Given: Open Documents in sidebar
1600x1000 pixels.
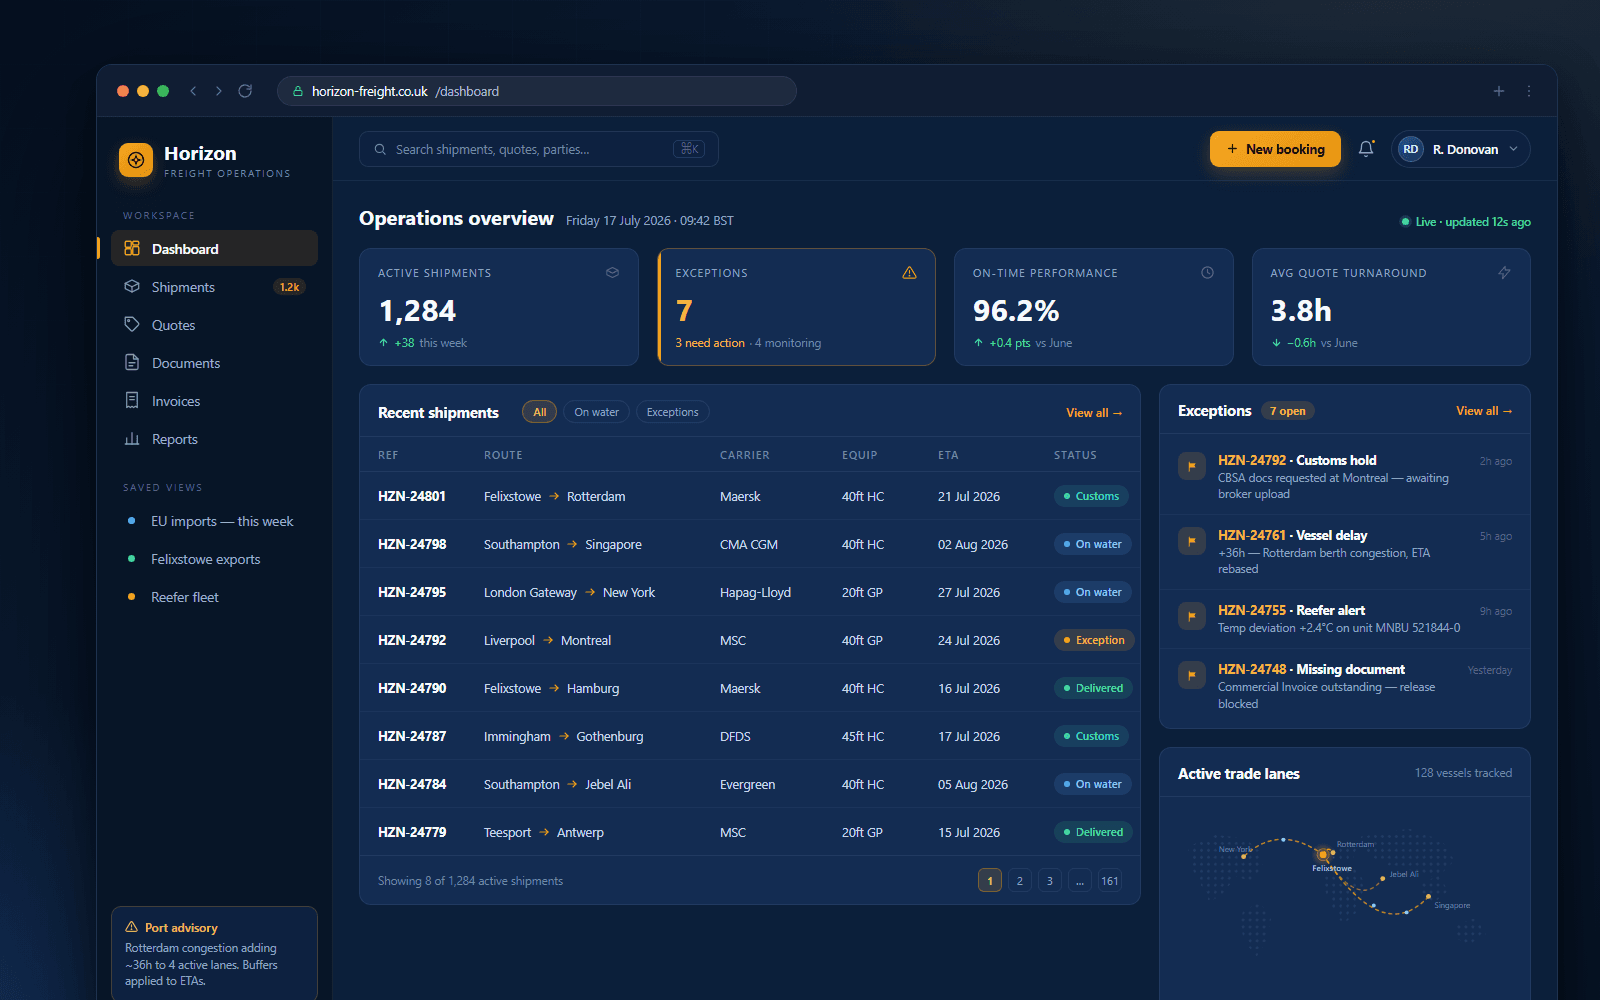Looking at the screenshot, I should [214, 363].
